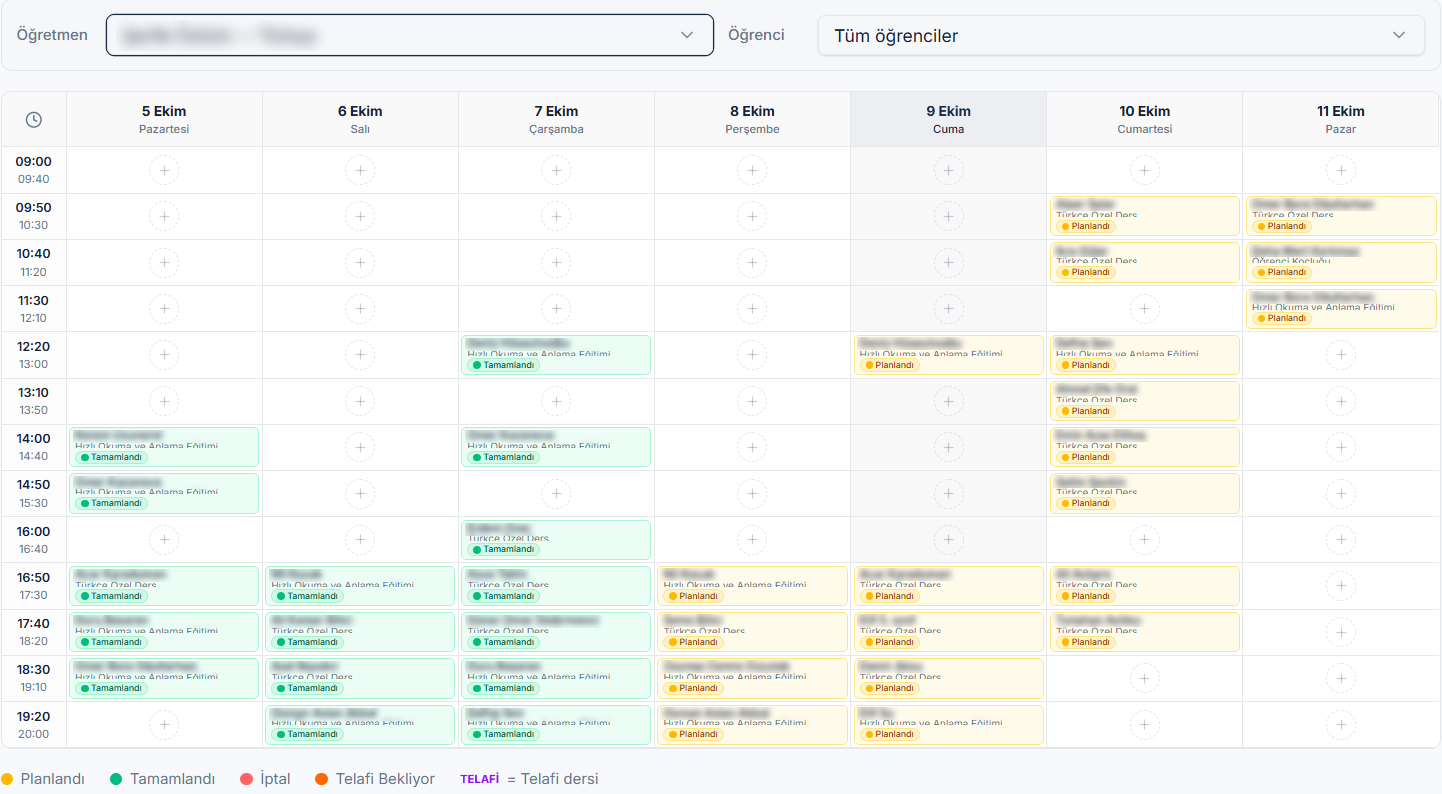Click the plus for 8 Ekim 16:00 slot
The image size is (1442, 794).
click(752, 540)
